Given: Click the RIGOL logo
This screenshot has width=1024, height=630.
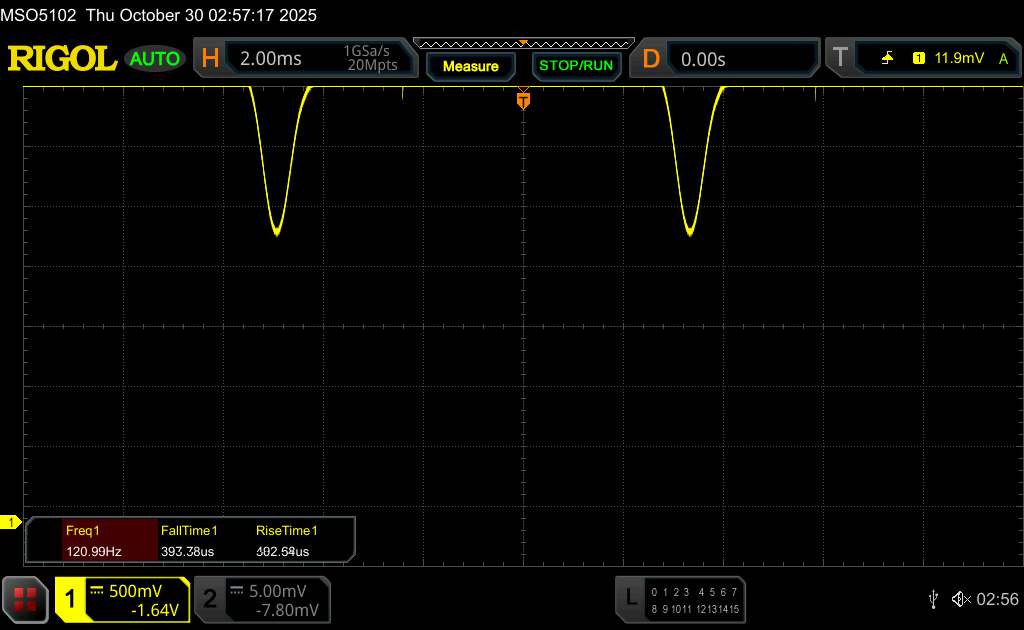Looking at the screenshot, I should coord(62,59).
